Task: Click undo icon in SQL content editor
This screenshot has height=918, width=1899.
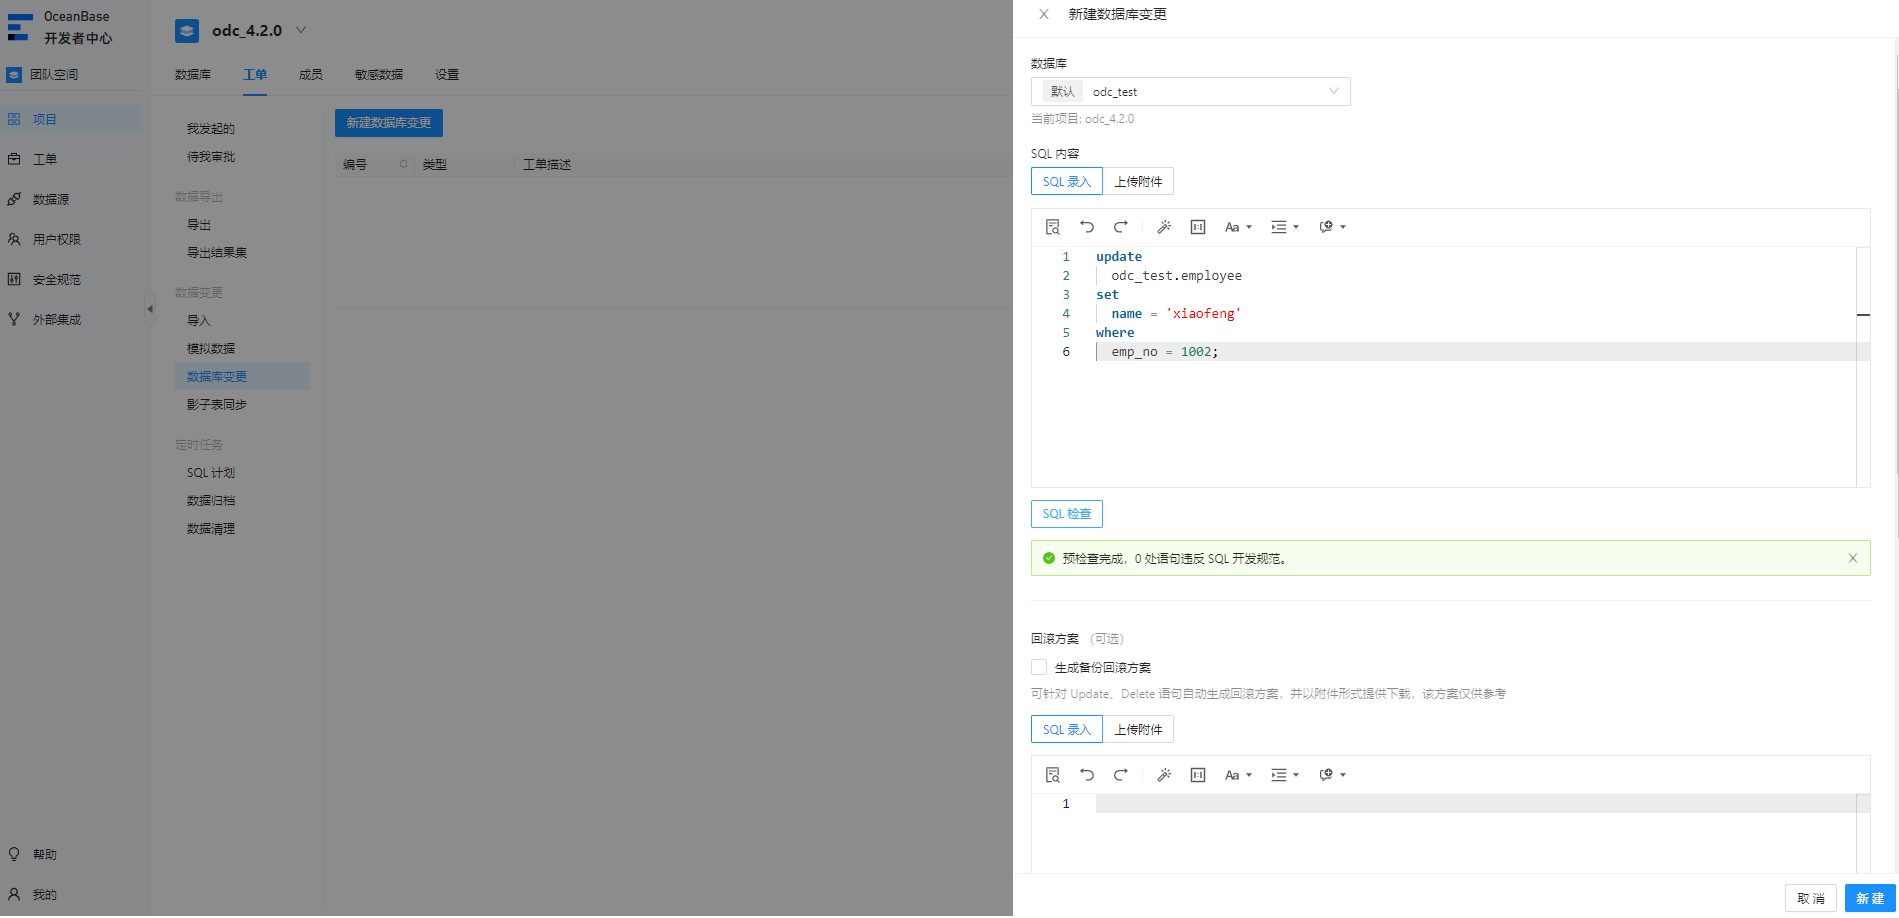Action: pos(1087,227)
